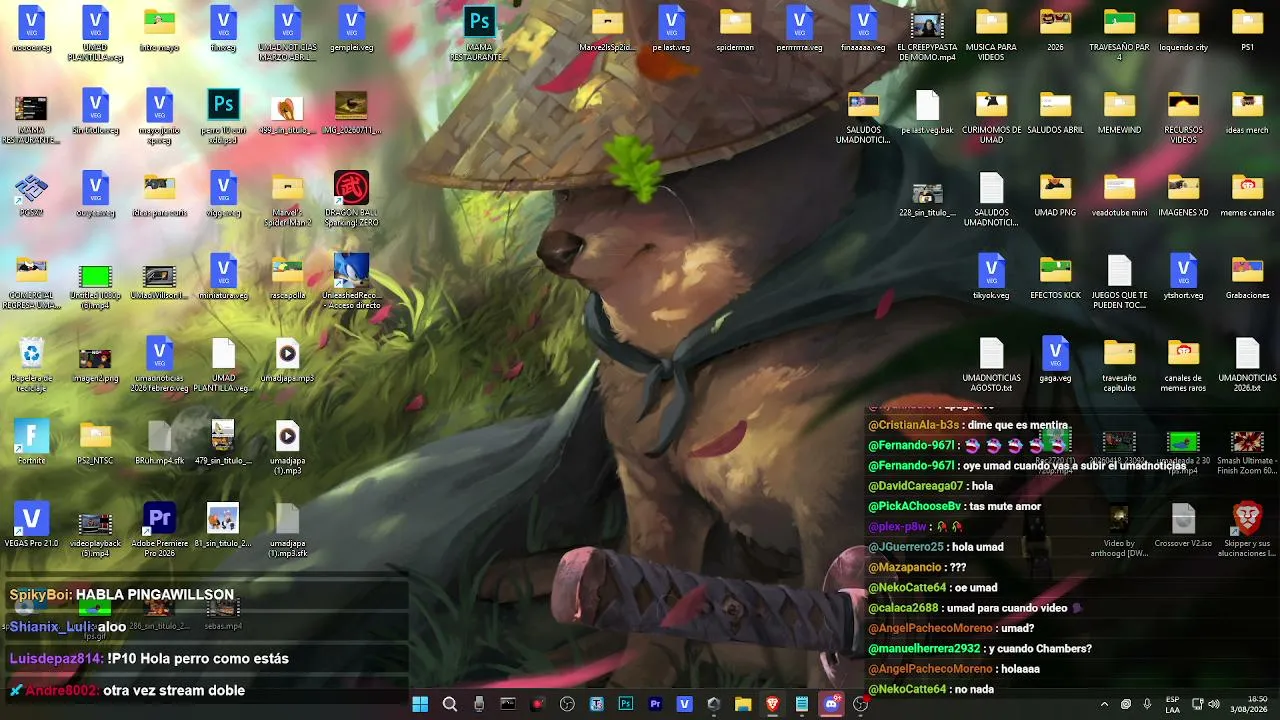Screen dimensions: 1280x720
Task: Select the UnleashedReco Sonic shortcut
Action: (x=351, y=281)
